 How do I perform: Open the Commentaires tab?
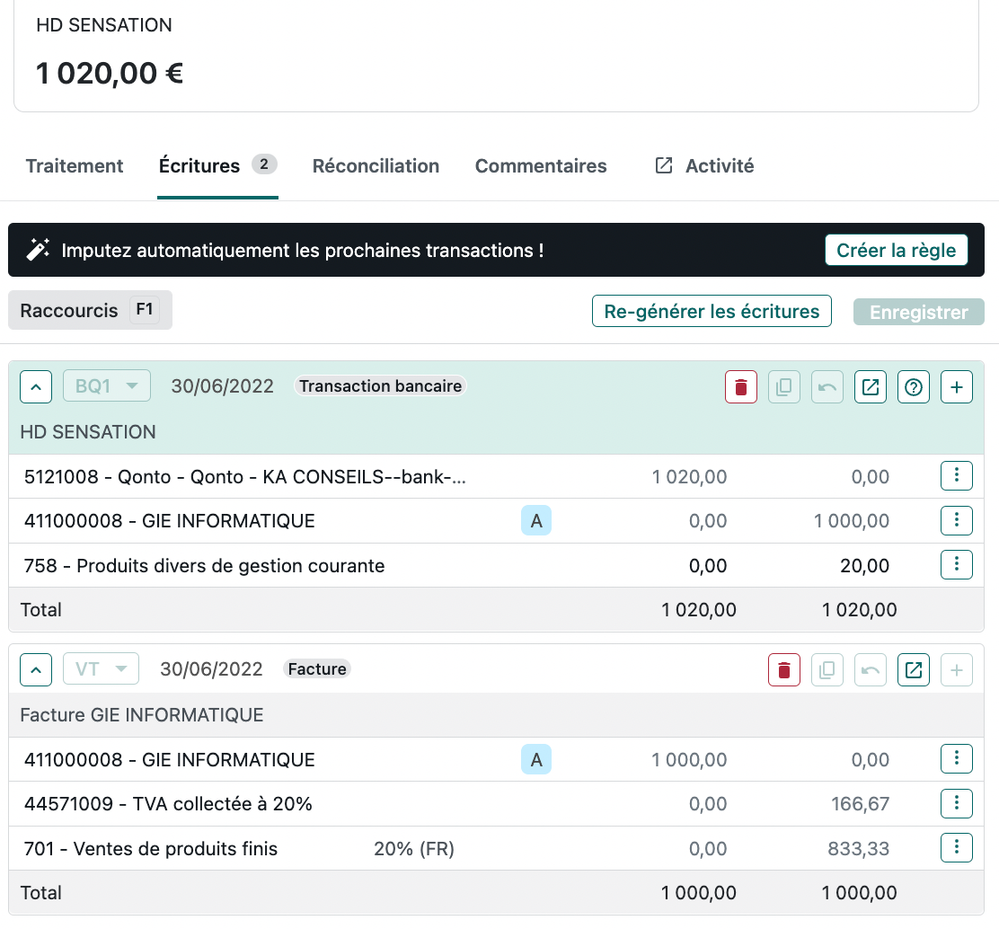[540, 166]
